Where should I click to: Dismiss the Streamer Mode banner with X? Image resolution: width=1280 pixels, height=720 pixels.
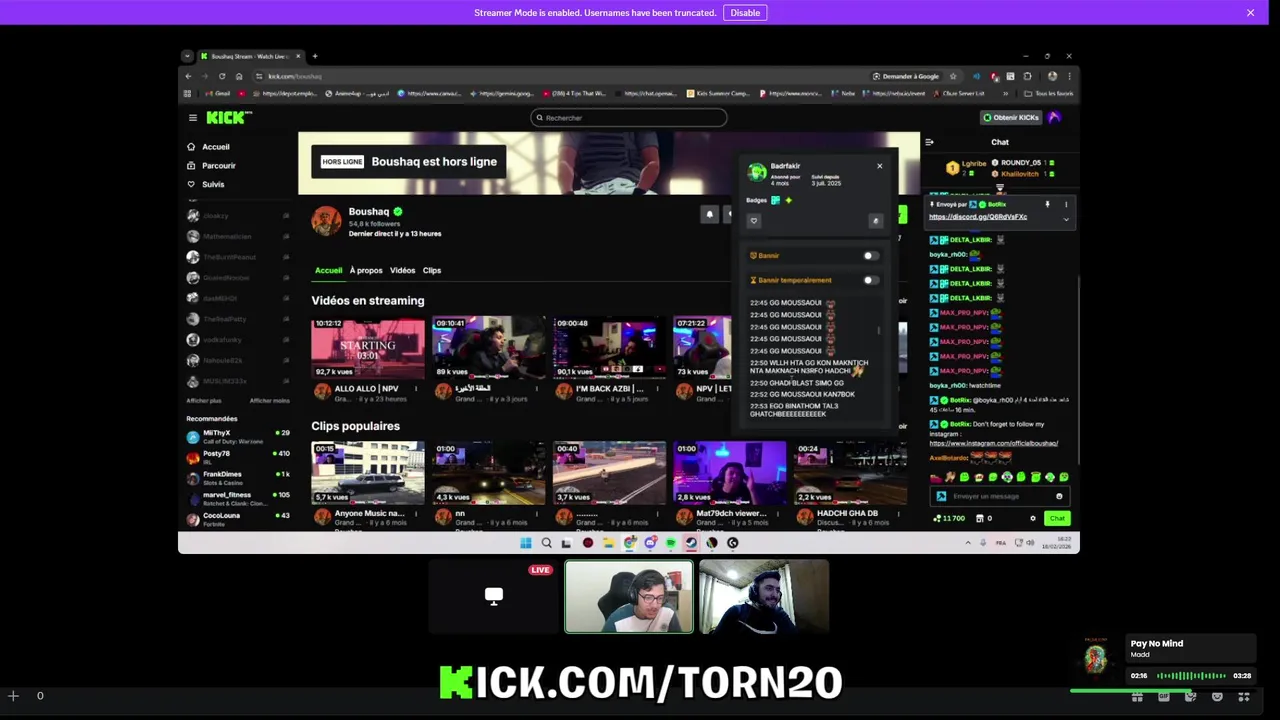(x=1250, y=13)
